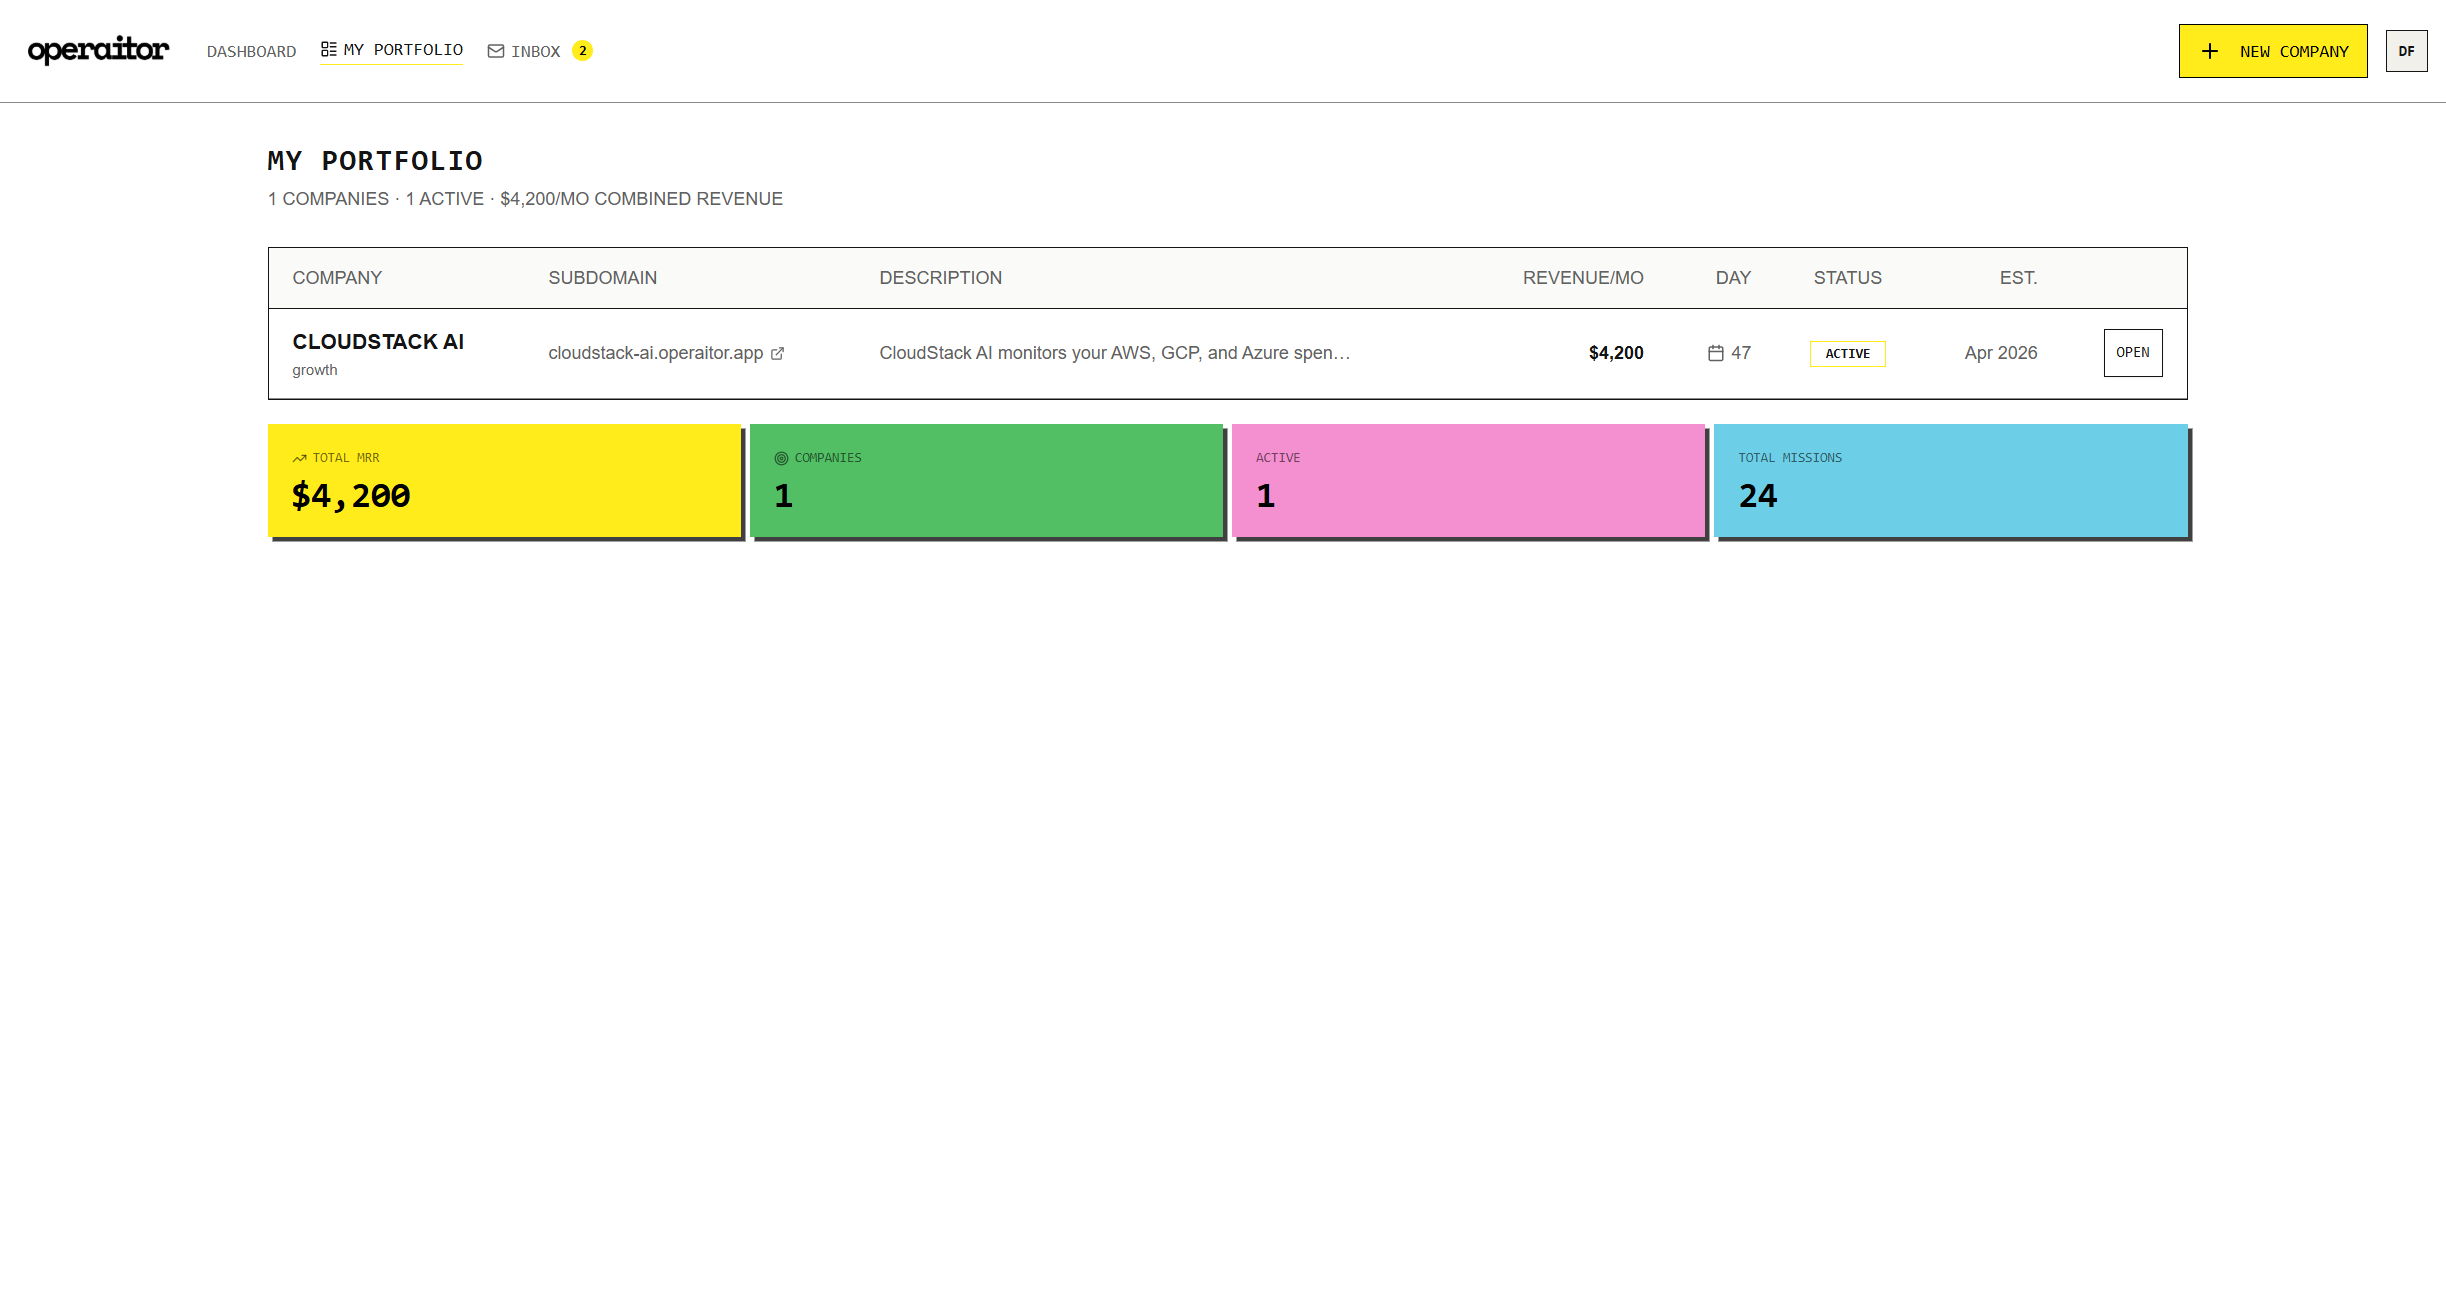Click the external link icon beside subdomain

click(777, 353)
